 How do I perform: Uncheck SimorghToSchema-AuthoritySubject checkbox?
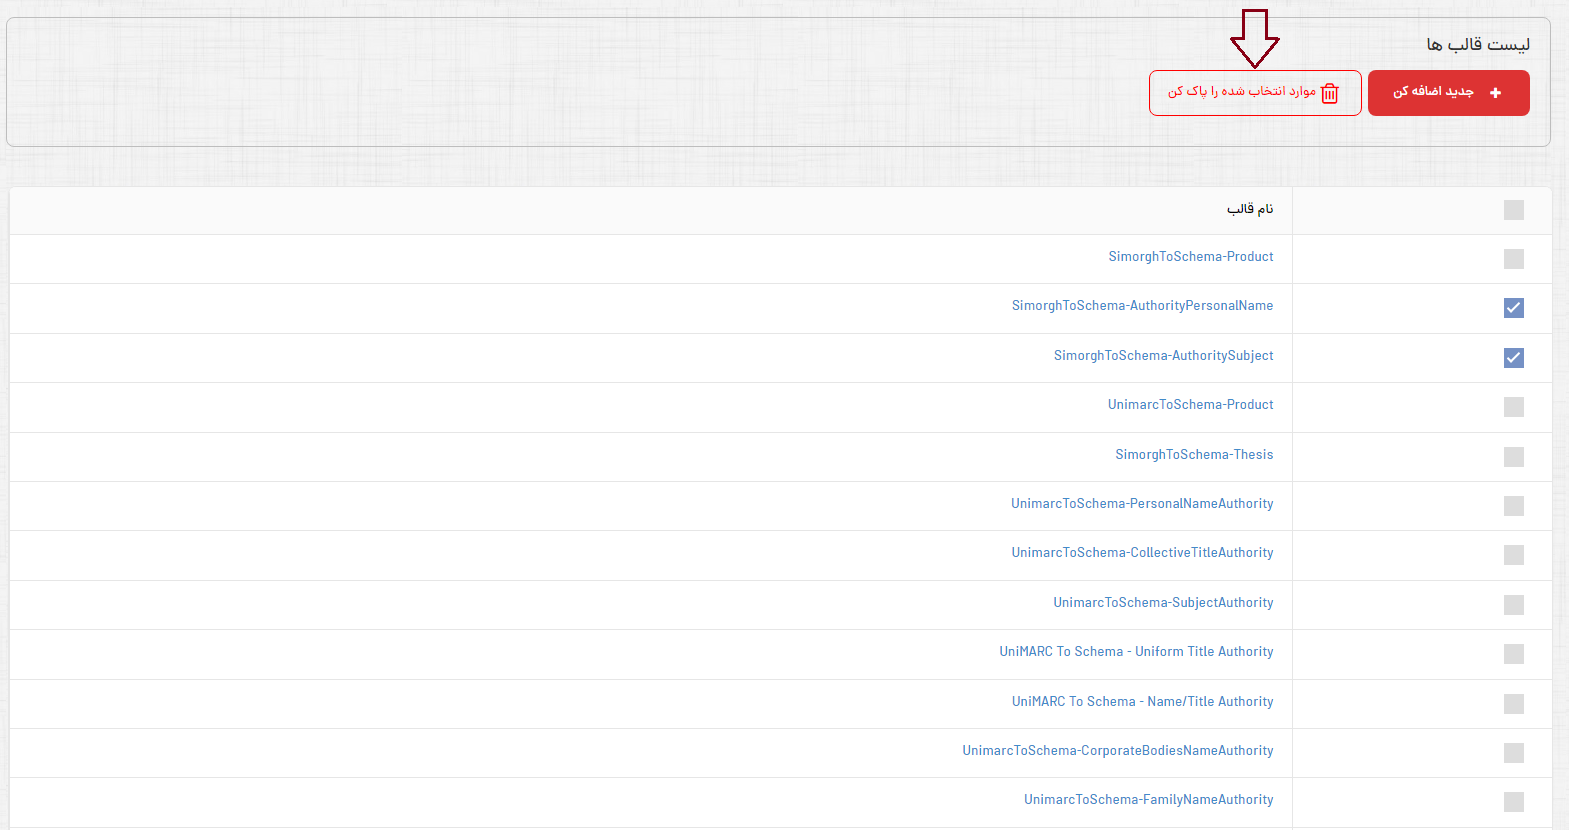tap(1513, 358)
